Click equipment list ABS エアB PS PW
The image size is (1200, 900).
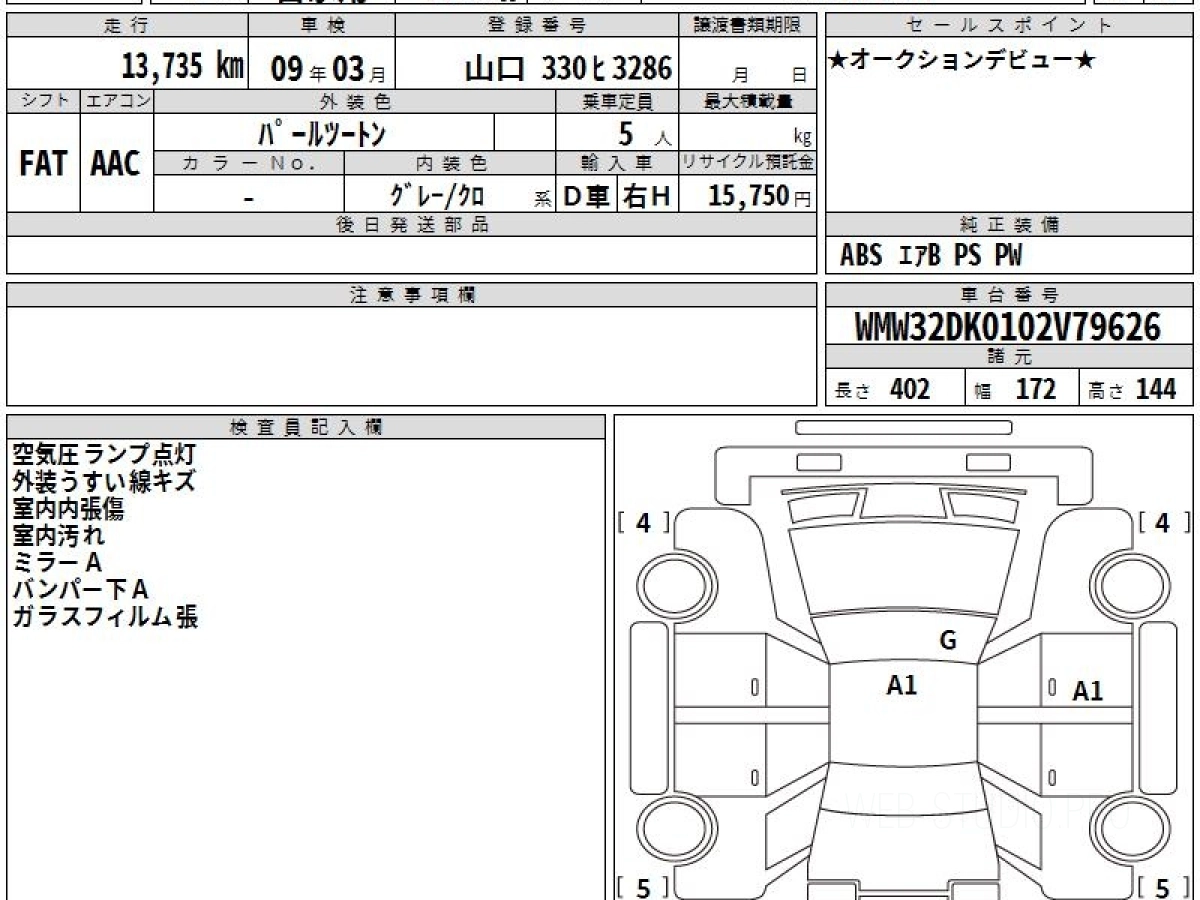tap(931, 256)
